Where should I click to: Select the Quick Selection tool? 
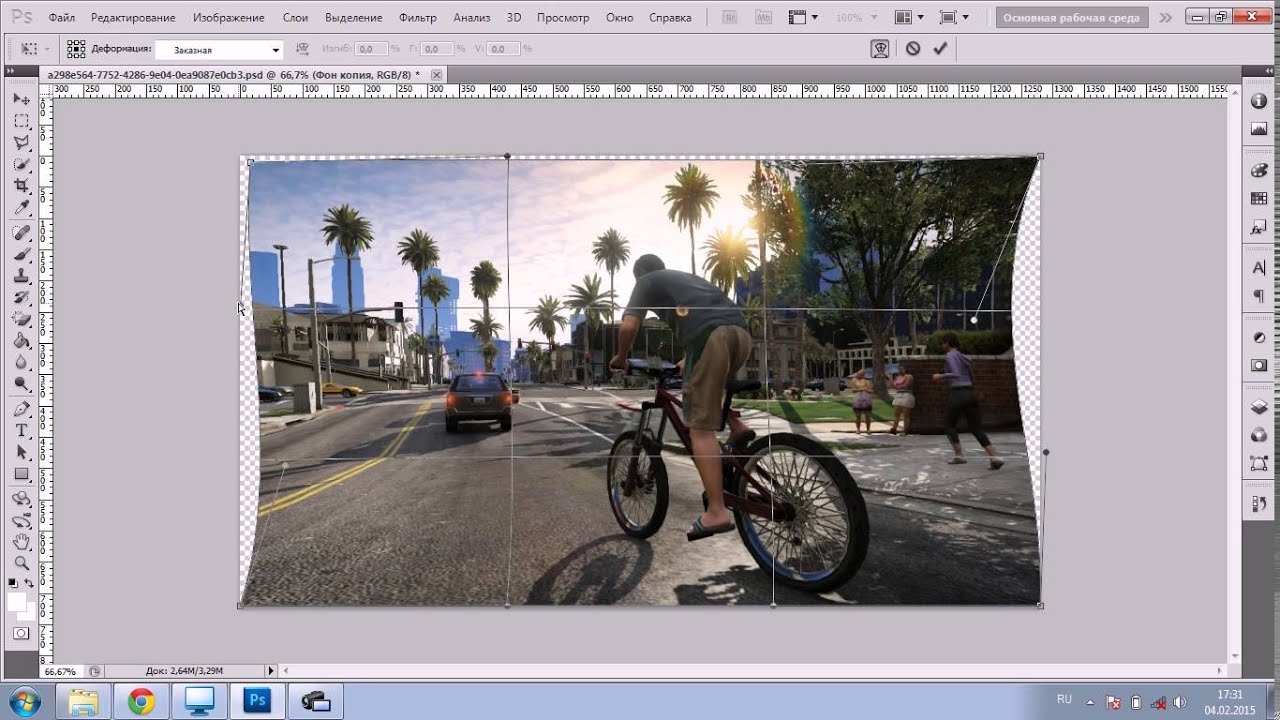pyautogui.click(x=21, y=164)
